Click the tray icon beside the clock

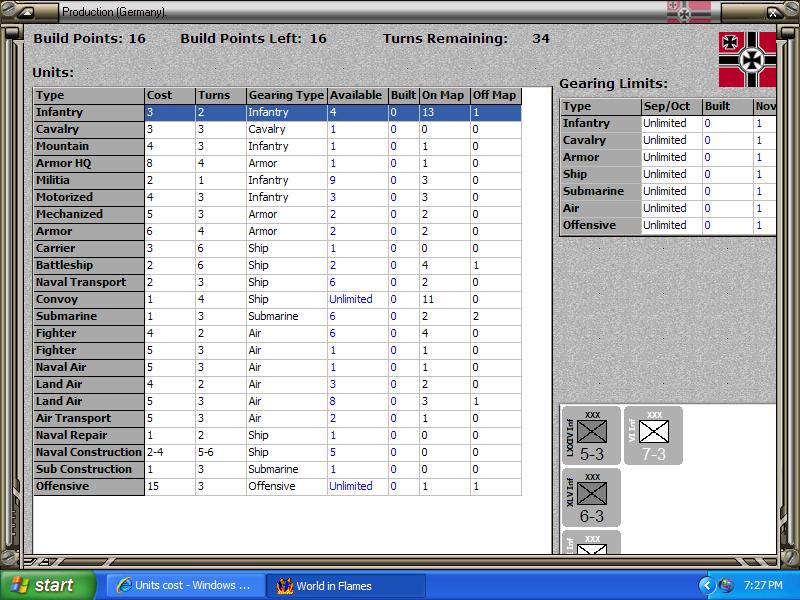[725, 585]
